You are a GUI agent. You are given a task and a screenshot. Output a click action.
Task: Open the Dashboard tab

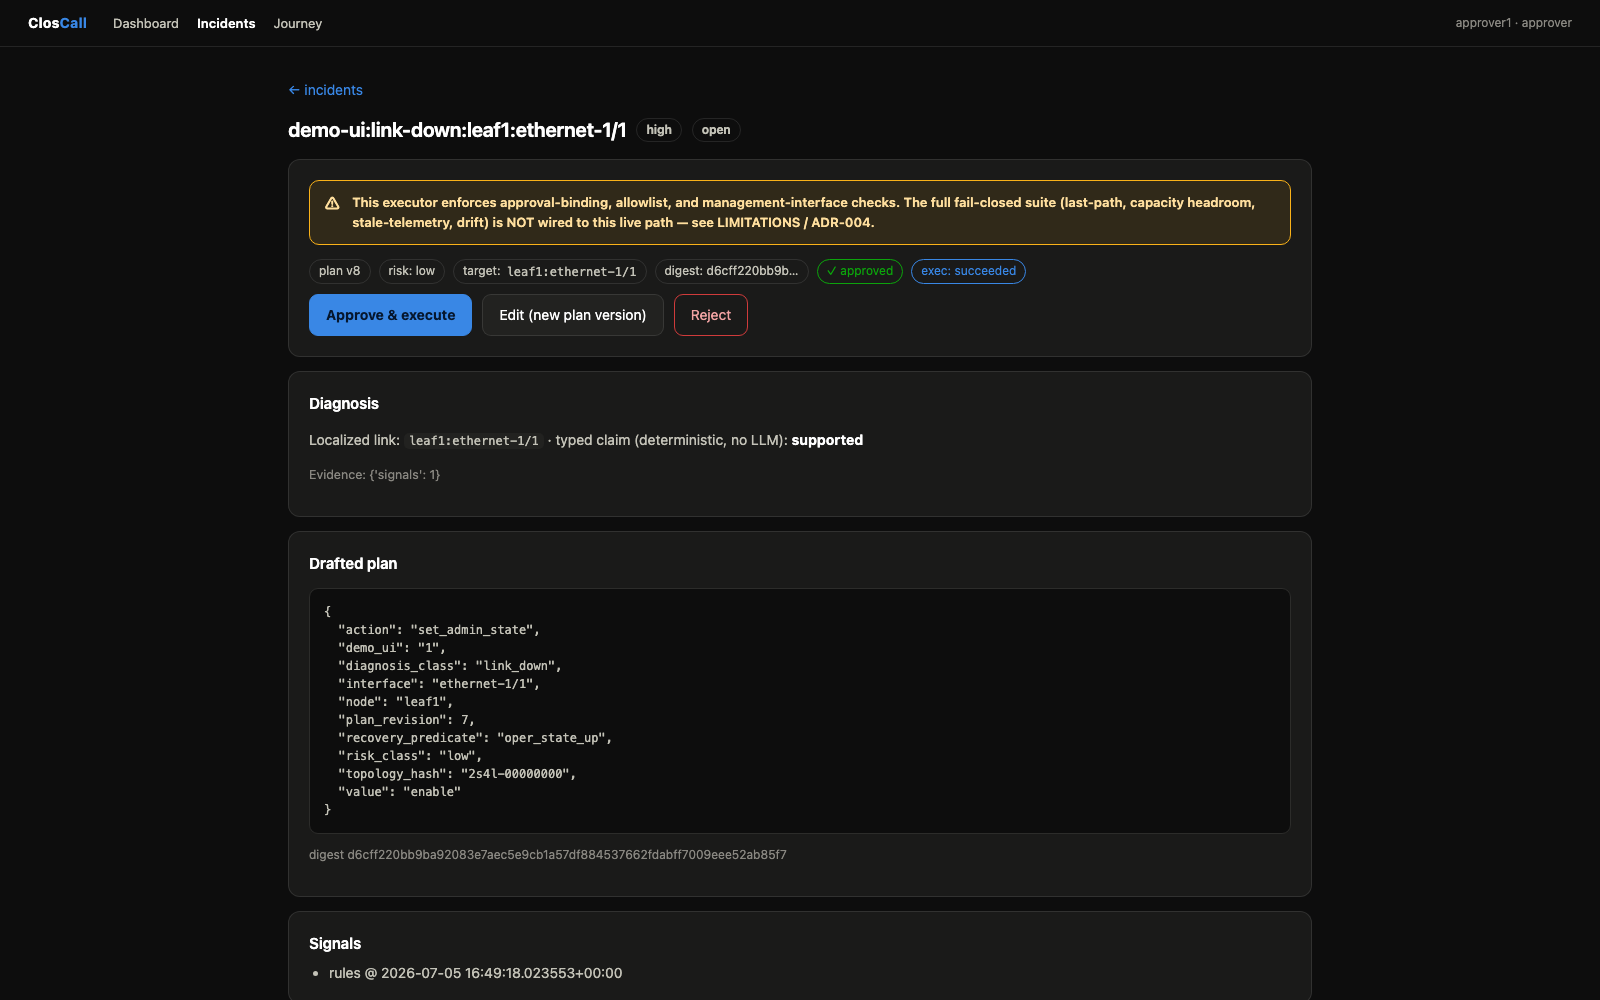(146, 23)
